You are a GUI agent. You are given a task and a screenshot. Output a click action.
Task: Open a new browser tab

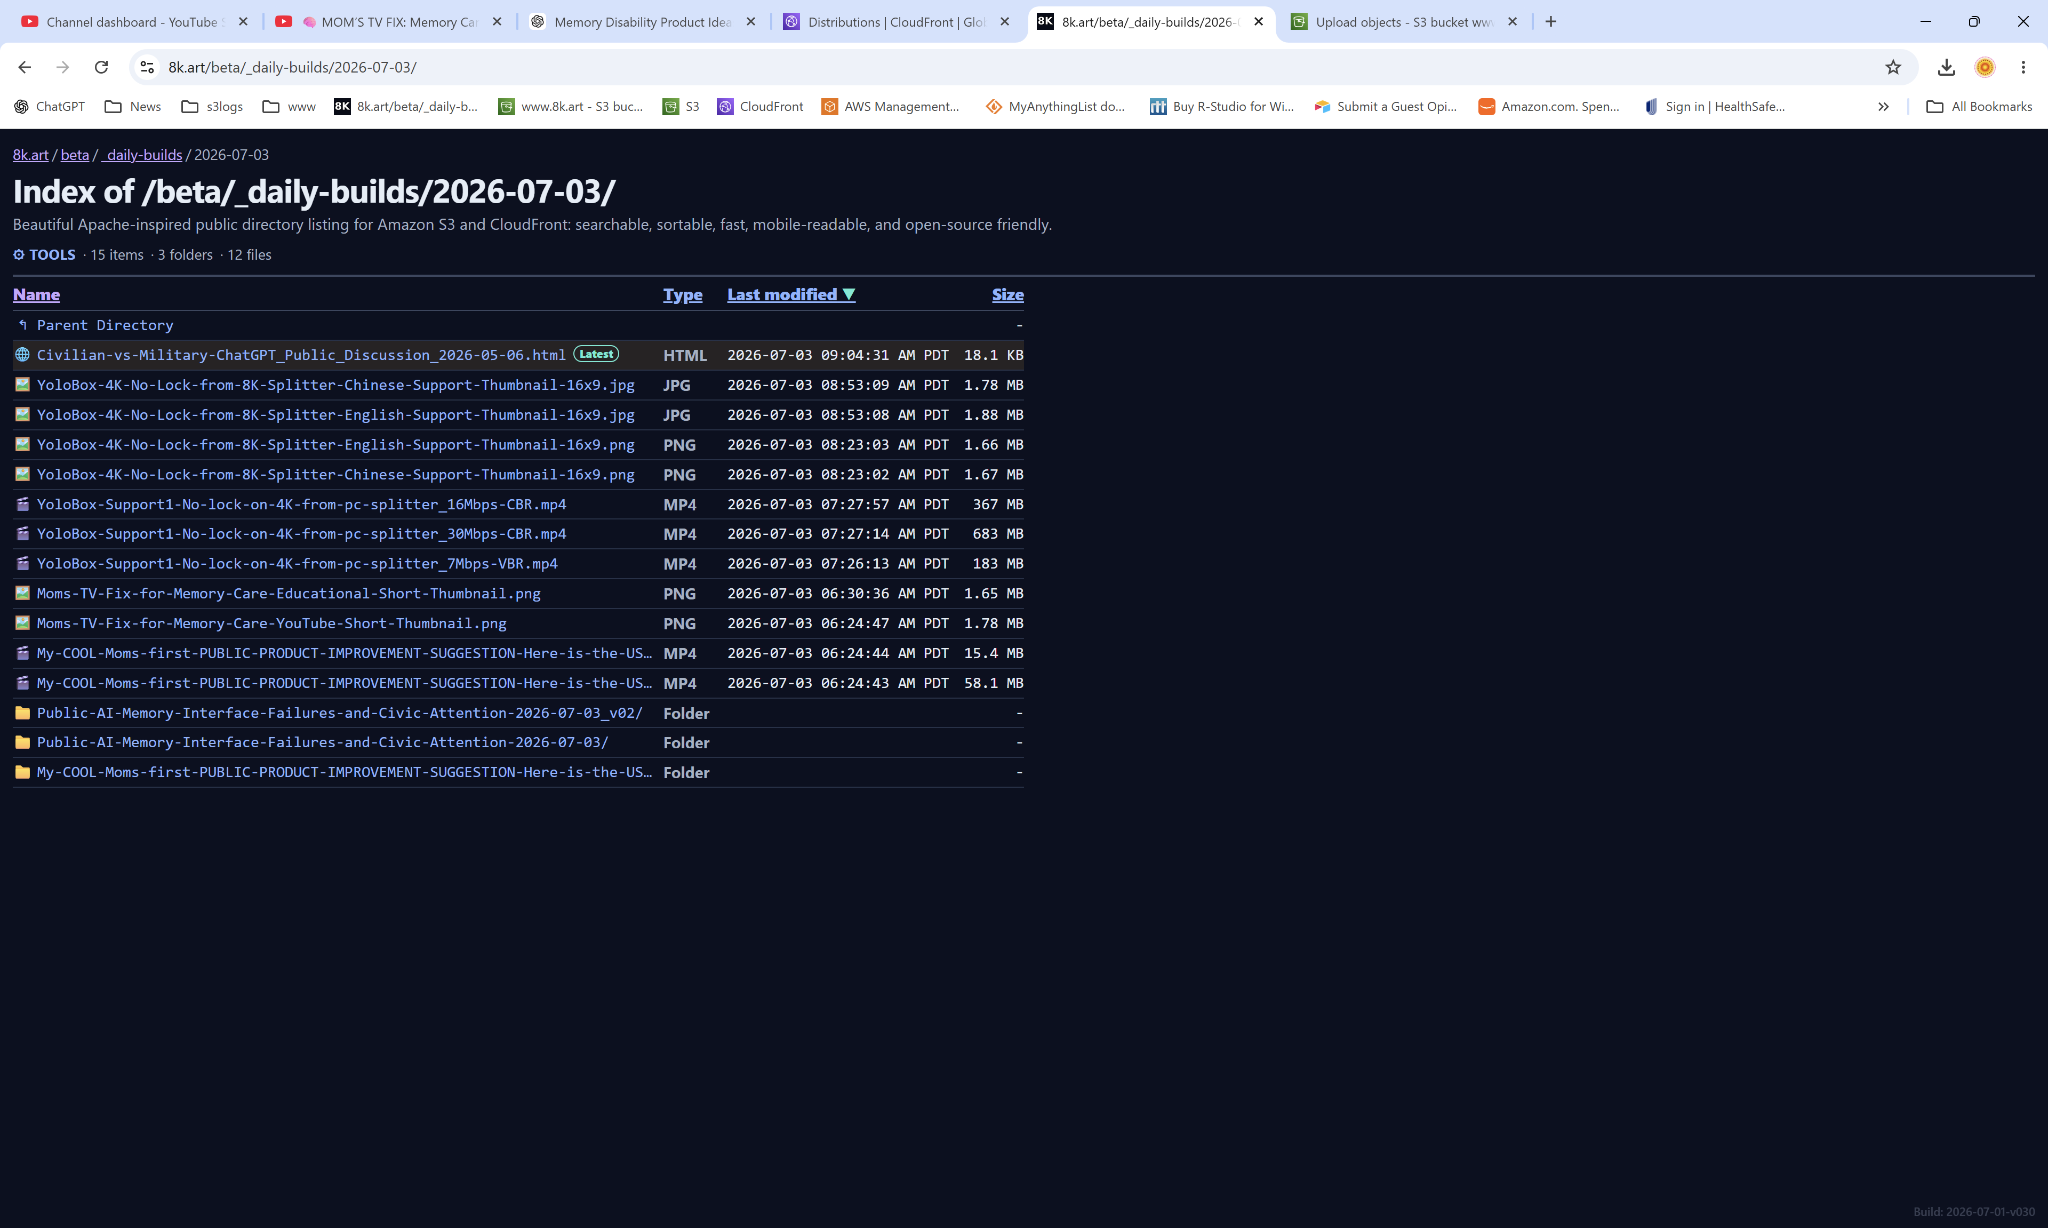1551,22
